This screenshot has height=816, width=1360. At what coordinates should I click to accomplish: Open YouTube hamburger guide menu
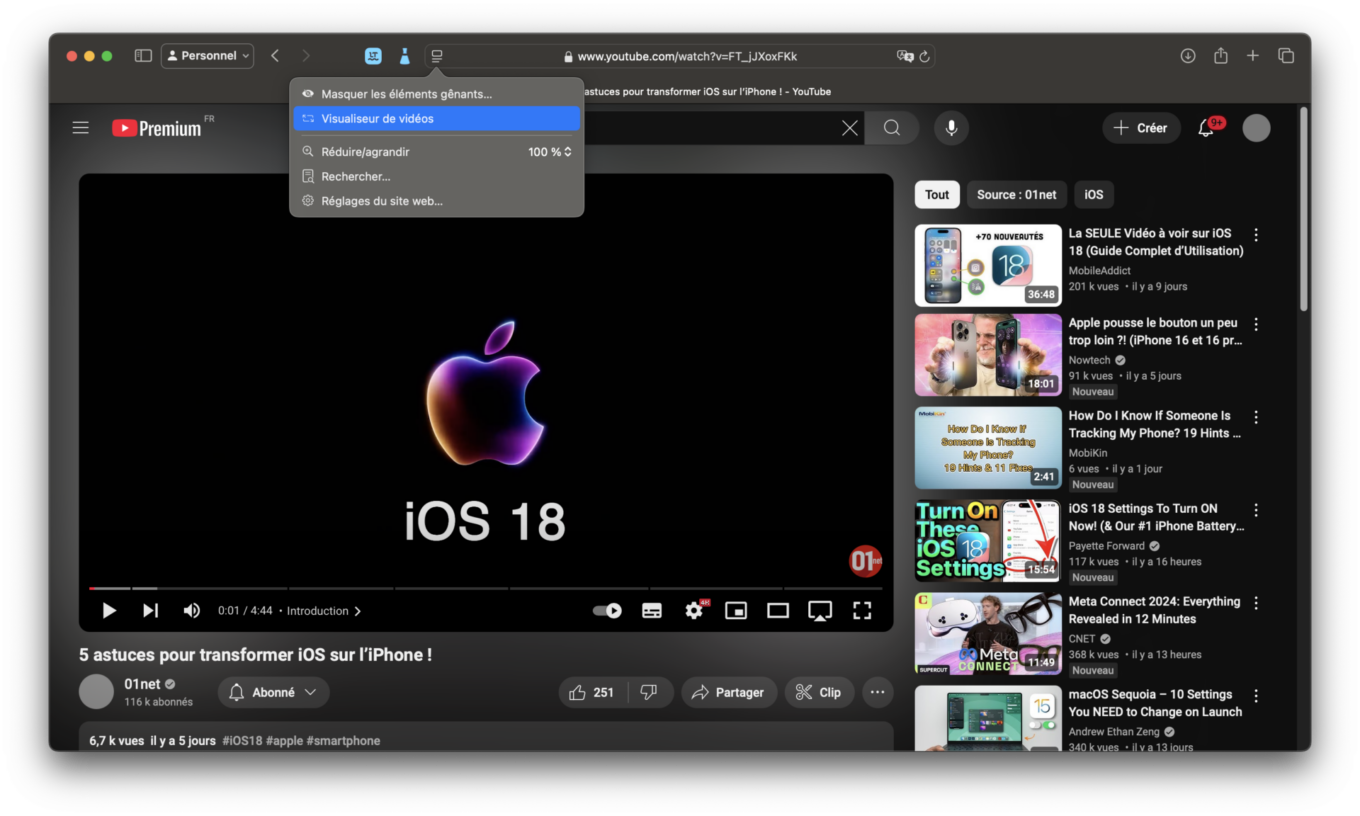(x=80, y=128)
